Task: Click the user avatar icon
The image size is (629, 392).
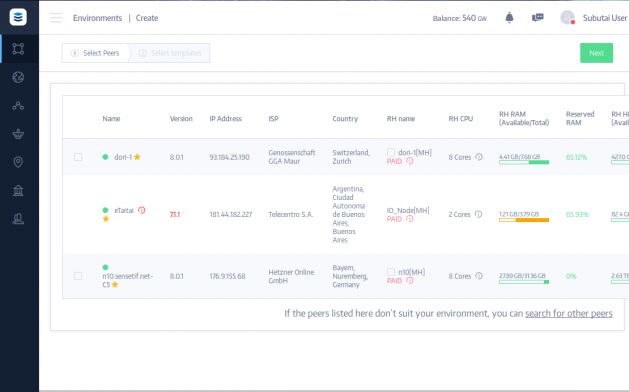Action: click(x=567, y=17)
